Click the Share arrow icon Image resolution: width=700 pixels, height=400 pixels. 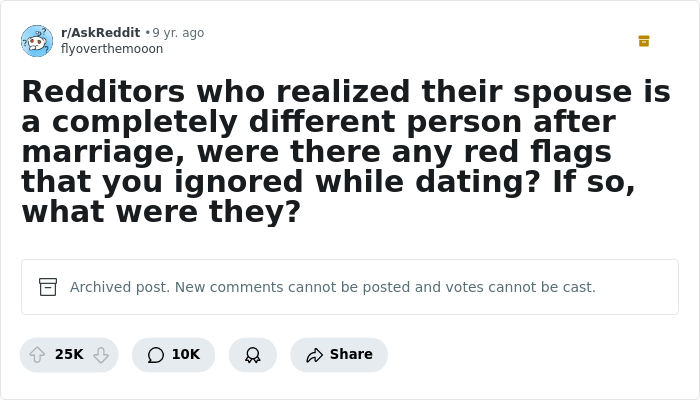click(x=314, y=355)
